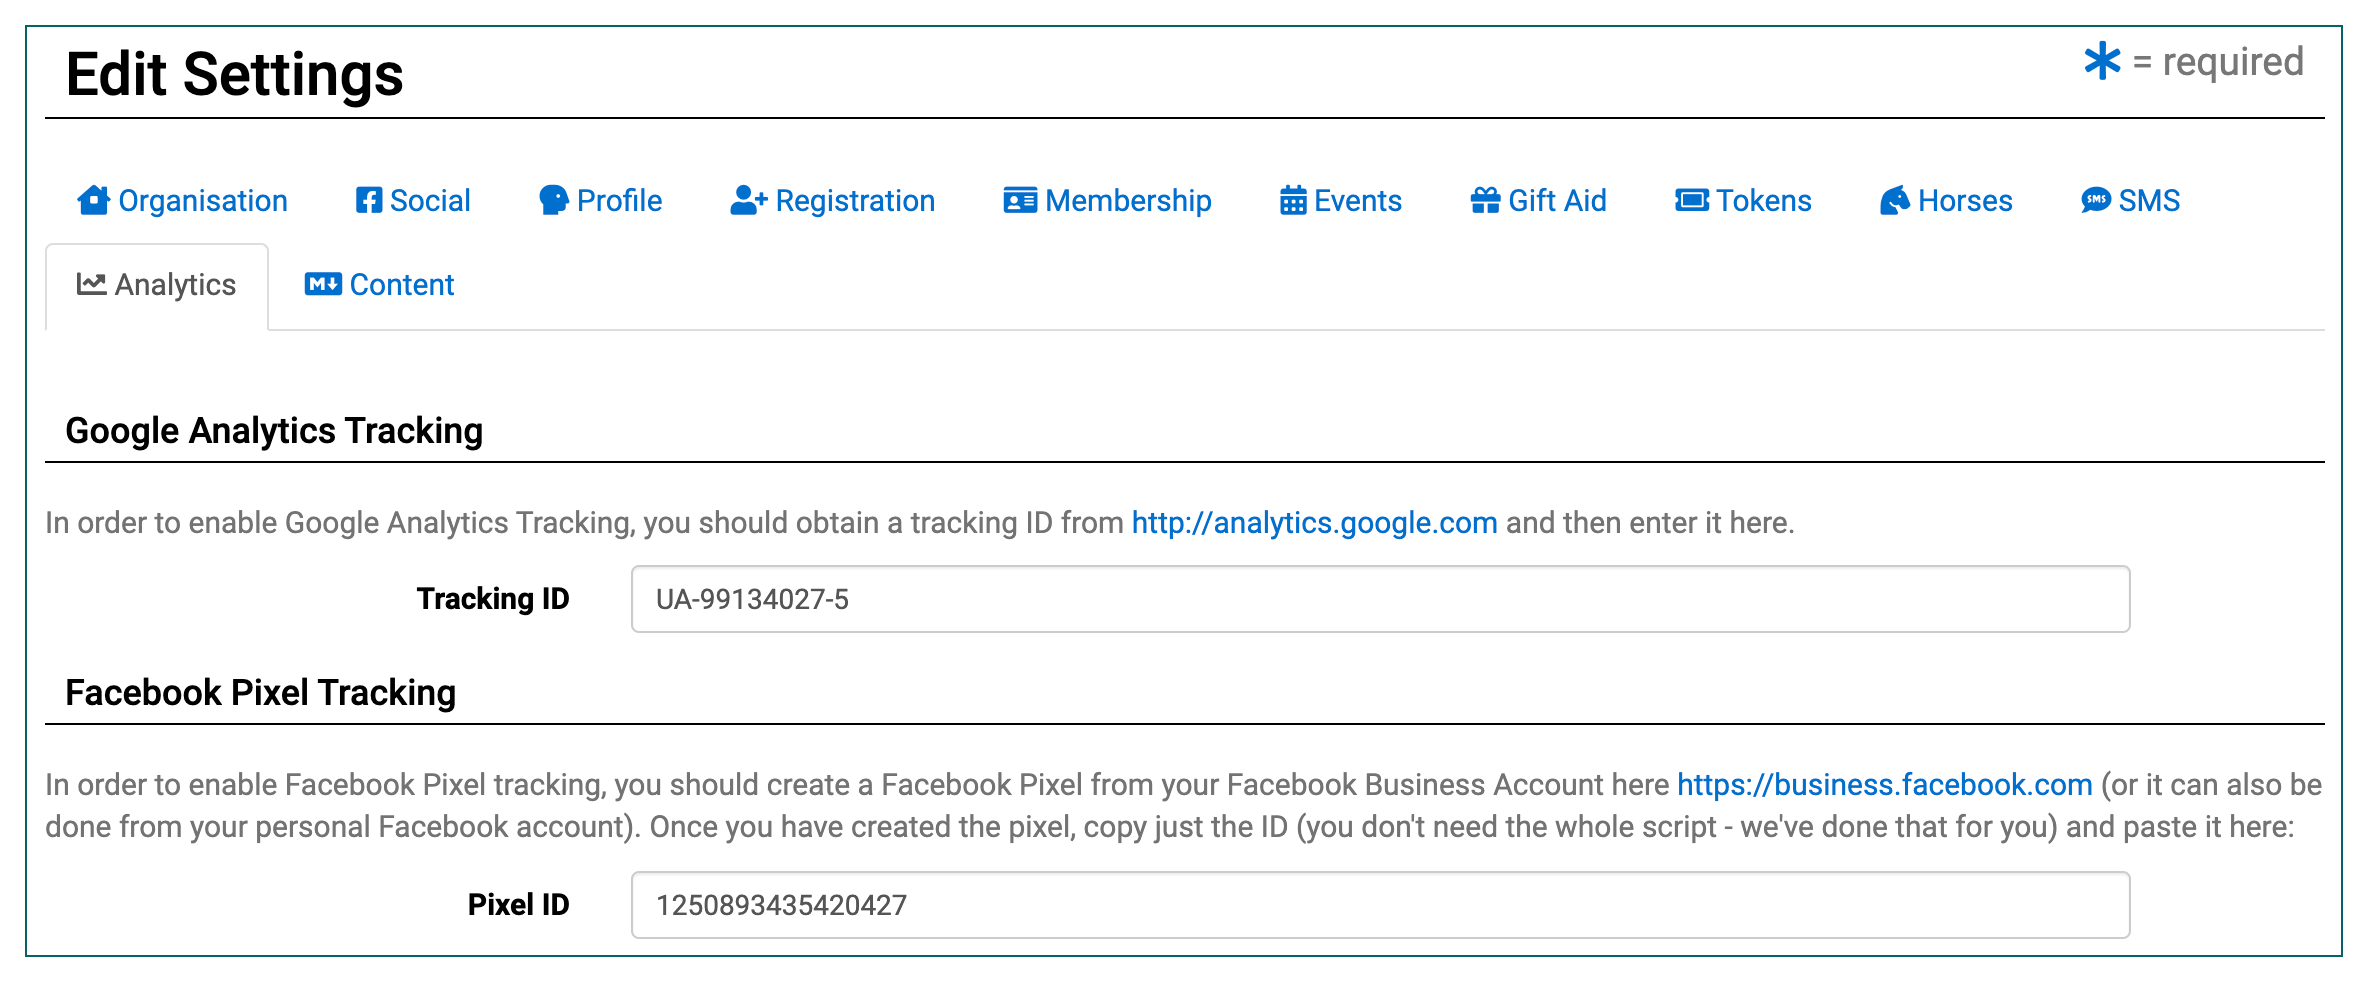Click the SMS speech bubble icon
Screen dimensions: 2368x982
[x=2096, y=200]
